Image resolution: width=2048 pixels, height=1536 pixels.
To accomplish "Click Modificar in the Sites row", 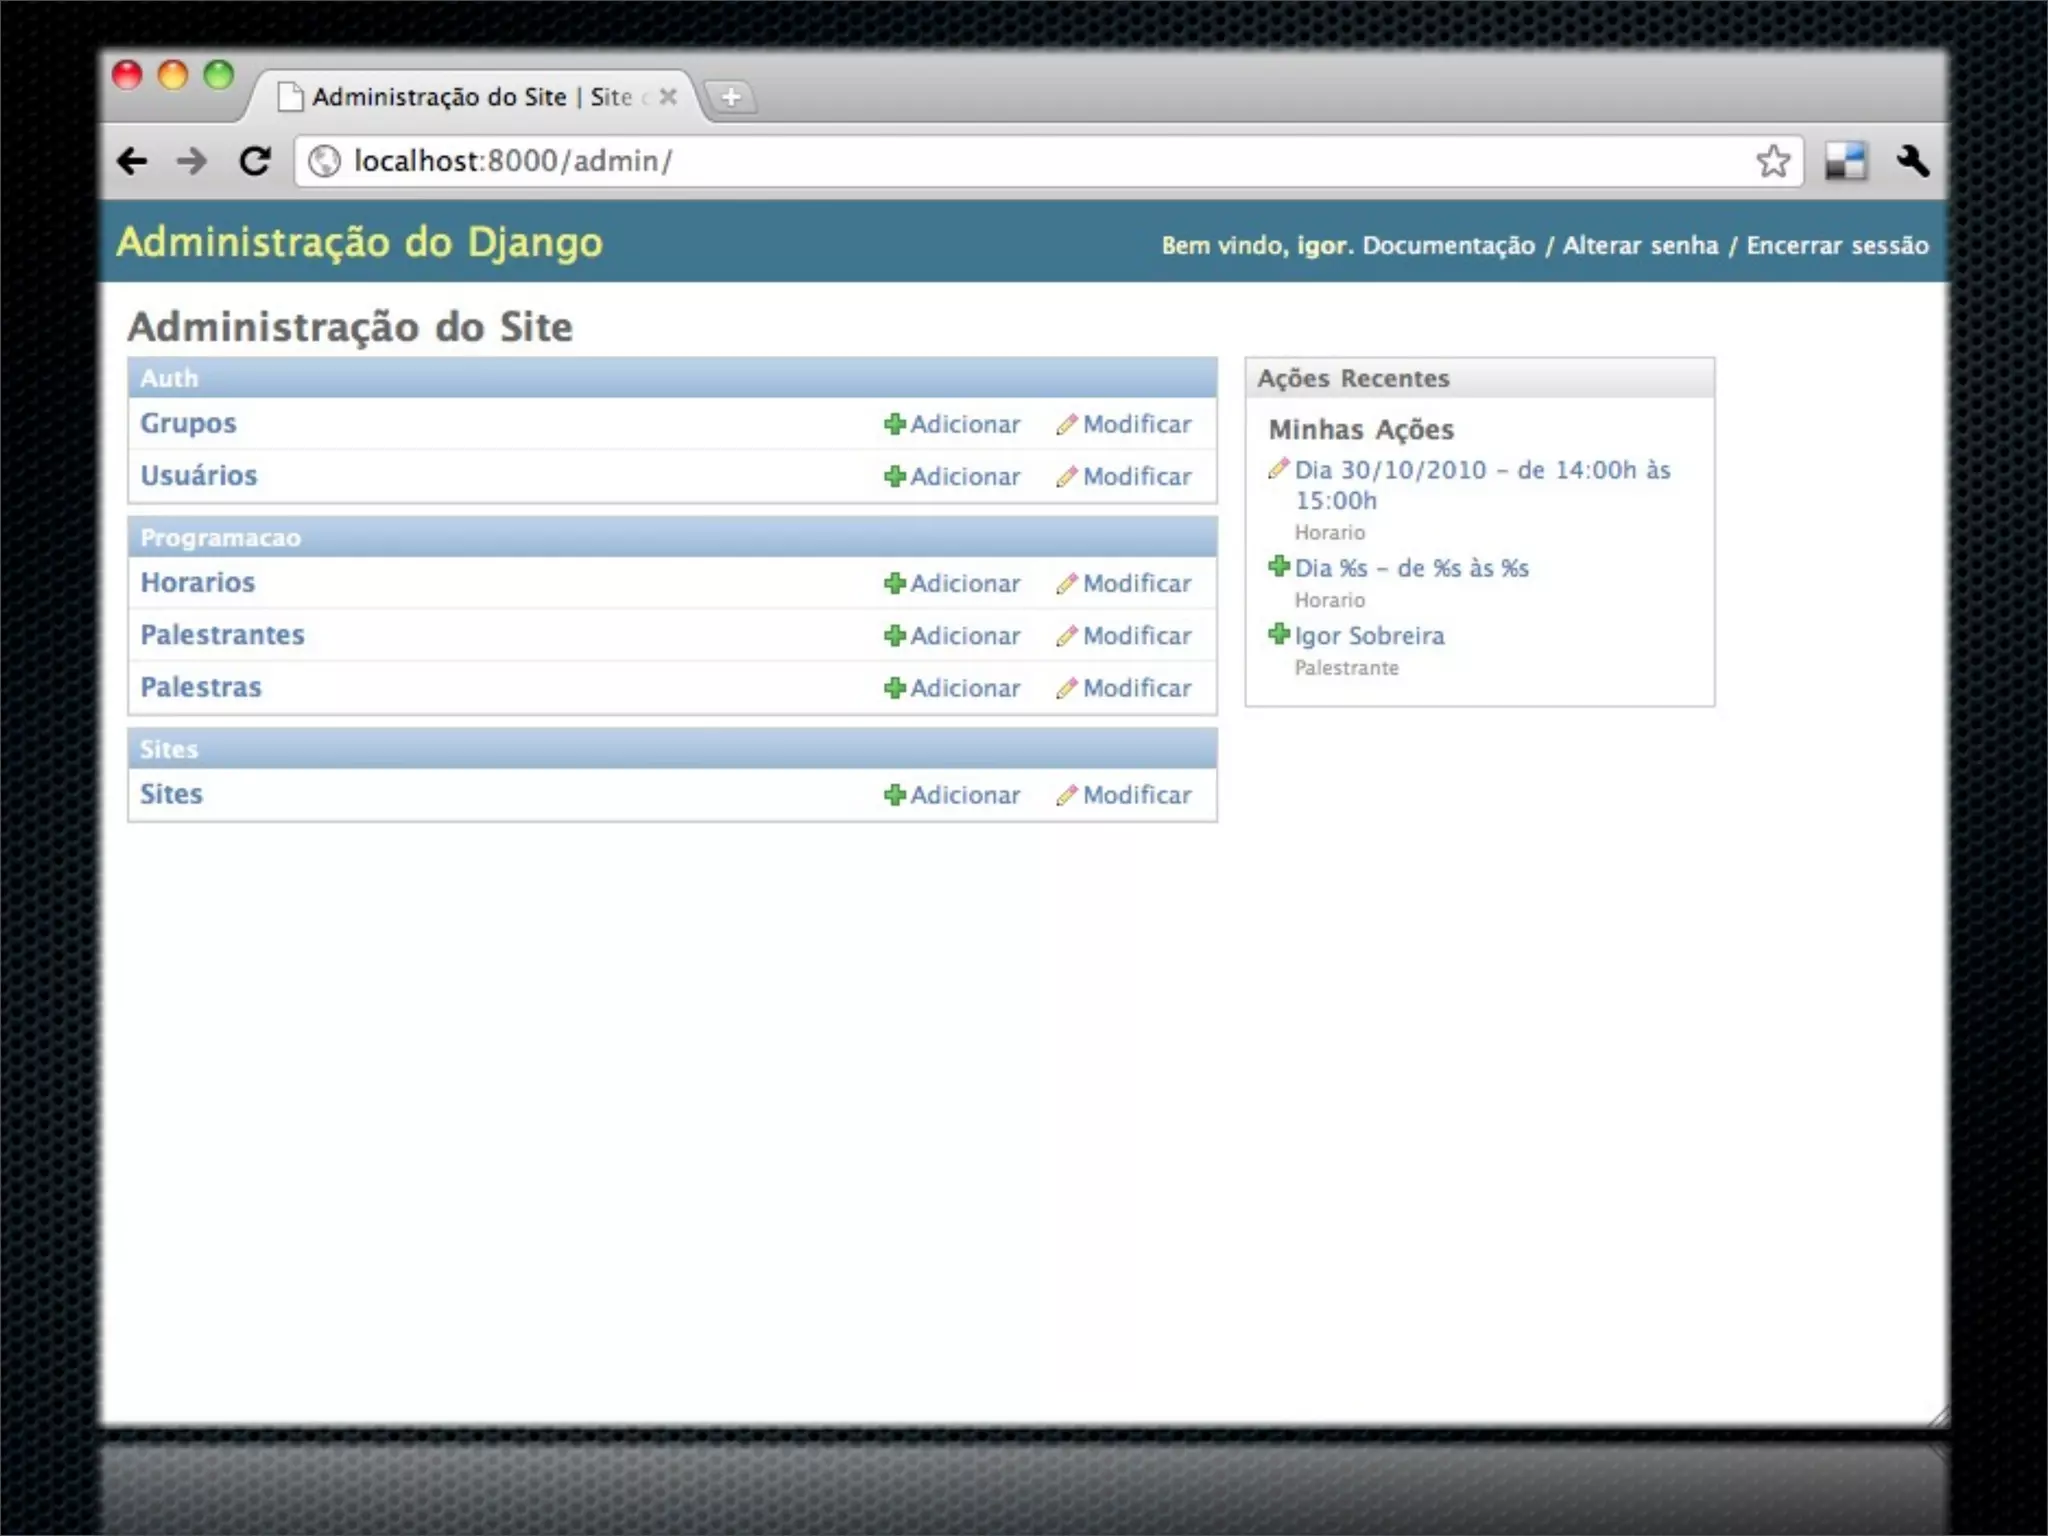I will point(1124,795).
